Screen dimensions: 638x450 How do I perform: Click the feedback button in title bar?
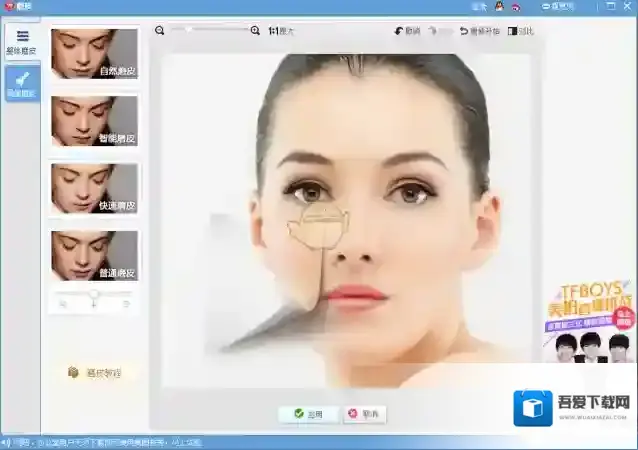click(558, 7)
